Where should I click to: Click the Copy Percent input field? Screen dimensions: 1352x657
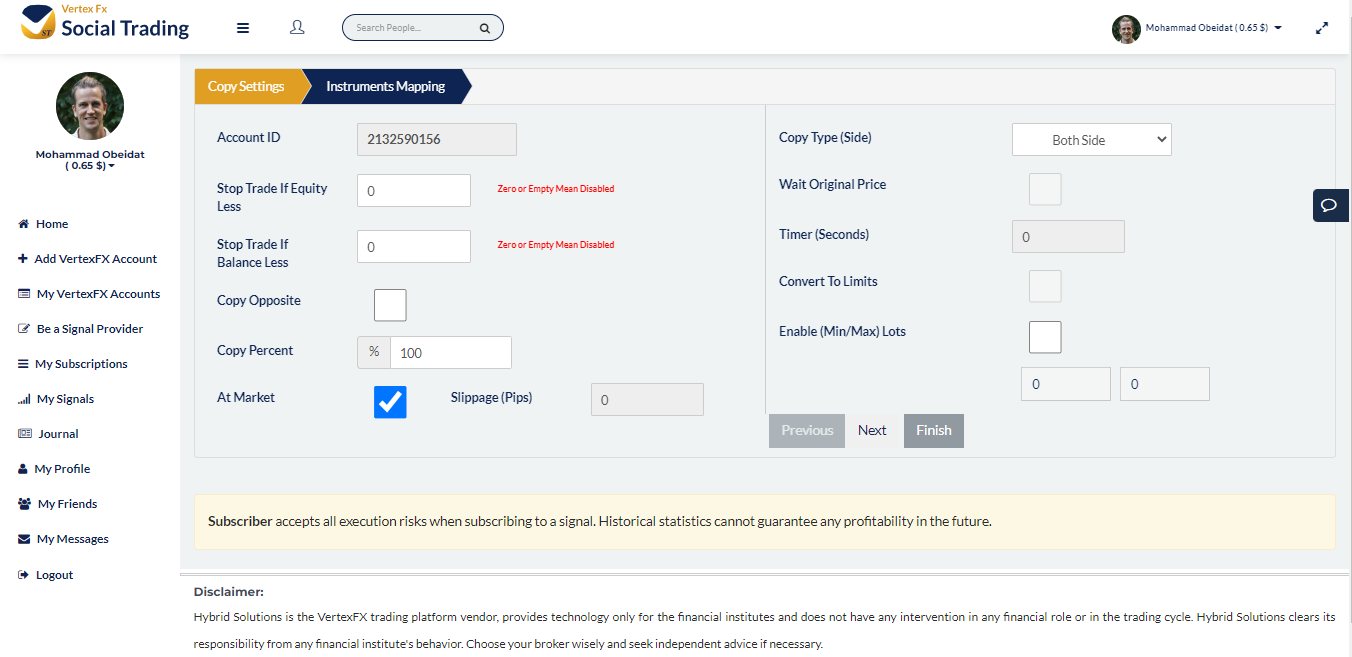[x=450, y=352]
